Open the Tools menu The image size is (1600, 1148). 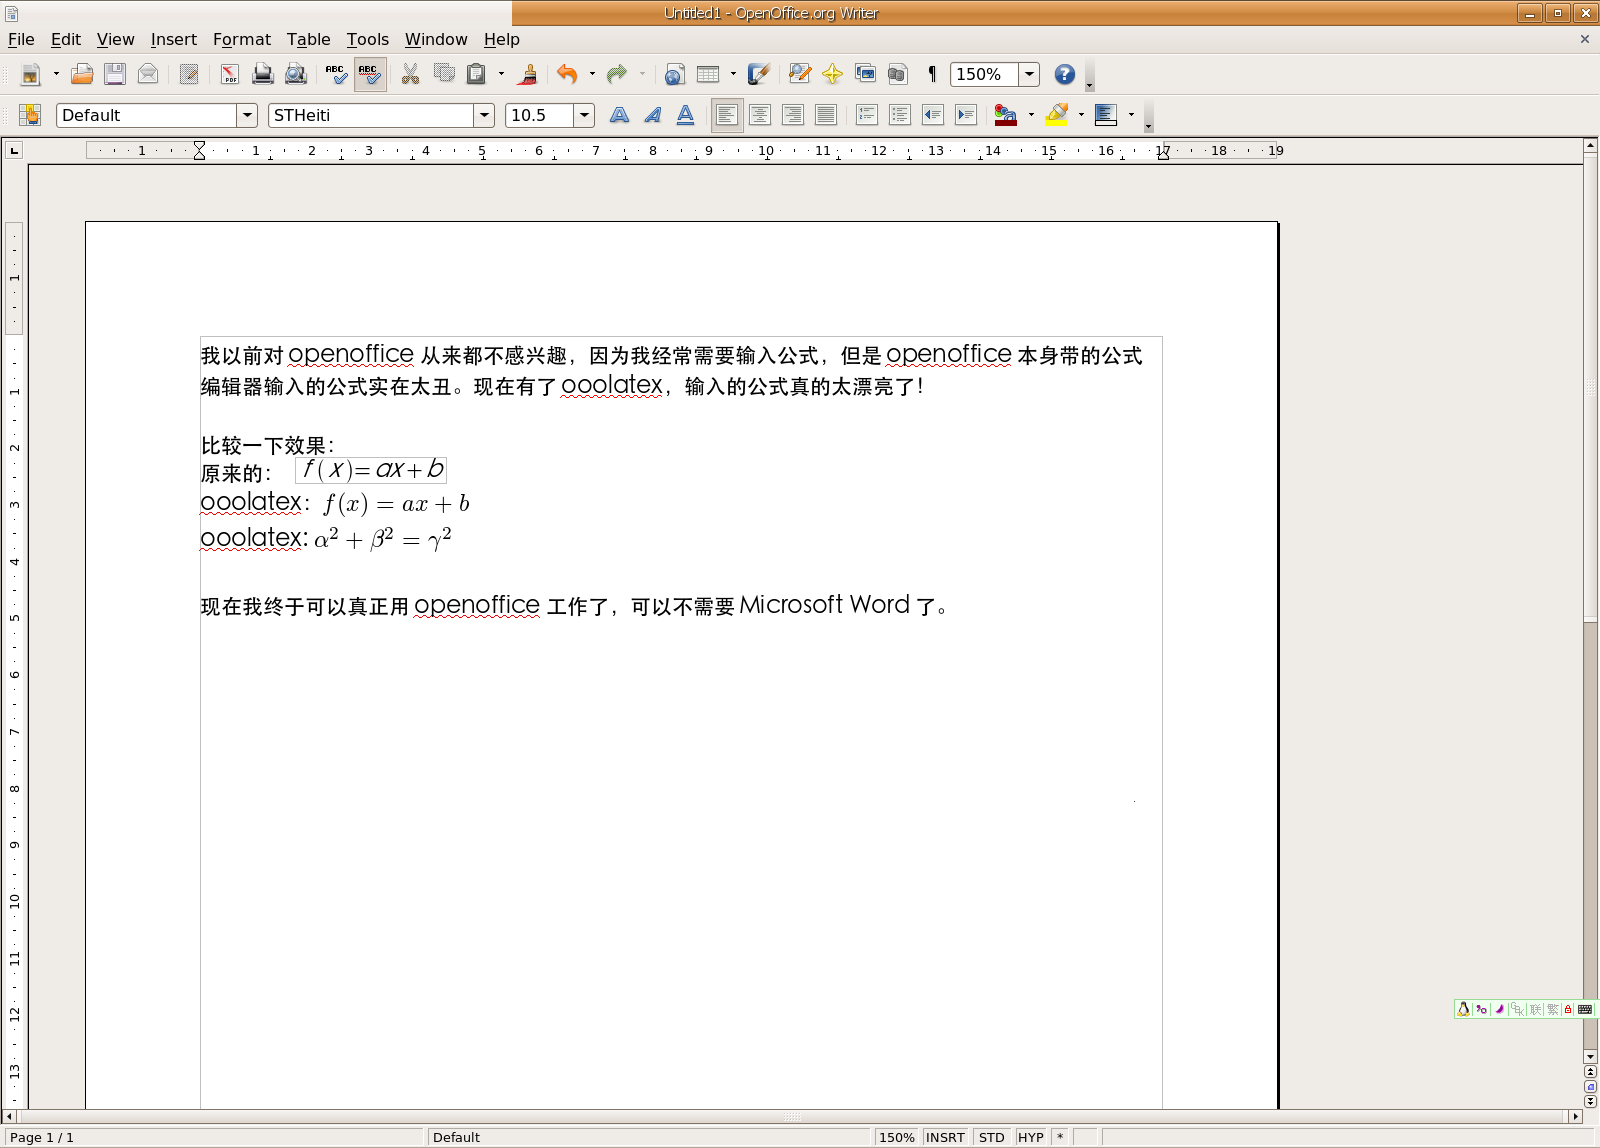coord(368,39)
